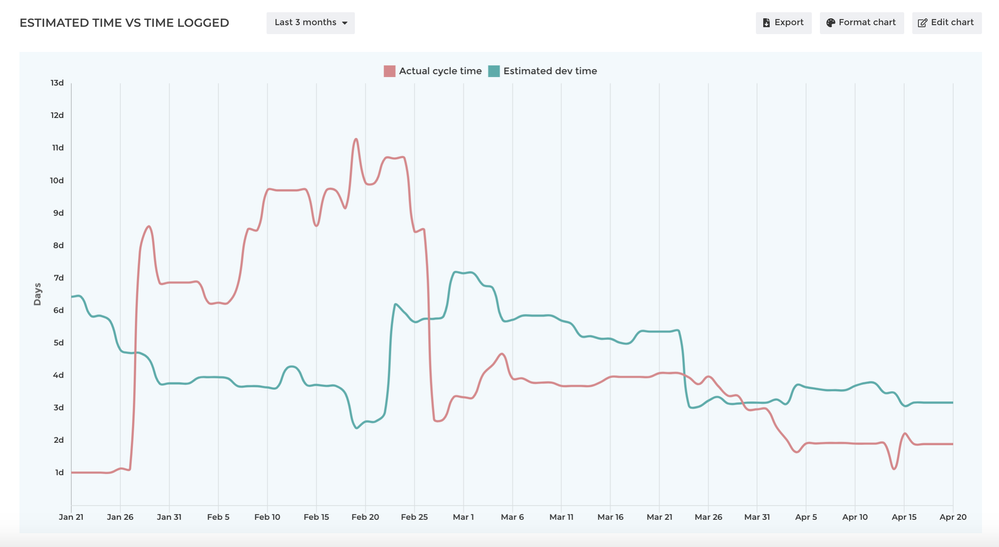
Task: Click the Edit chart button
Action: 947,22
